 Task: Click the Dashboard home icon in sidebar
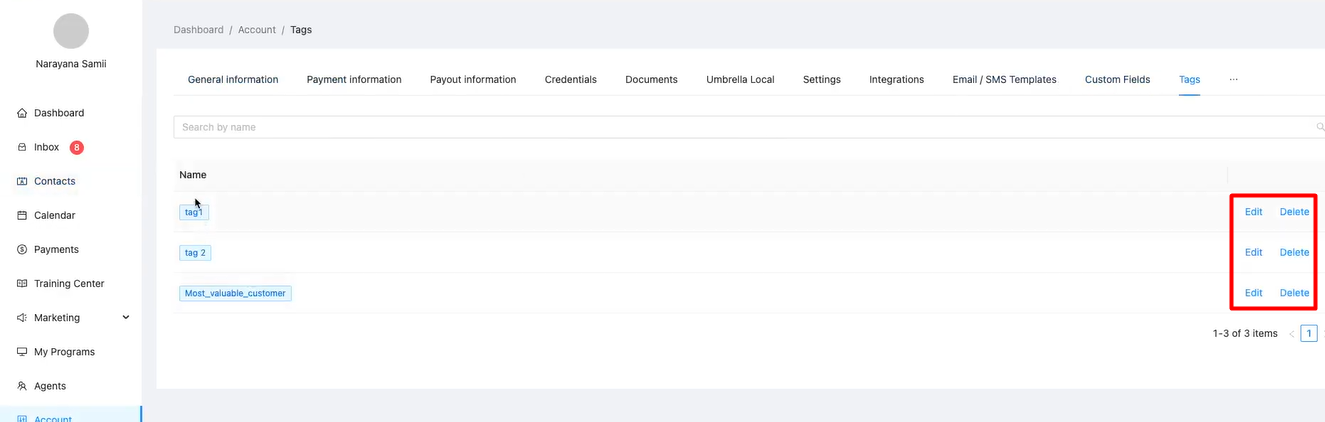click(22, 113)
